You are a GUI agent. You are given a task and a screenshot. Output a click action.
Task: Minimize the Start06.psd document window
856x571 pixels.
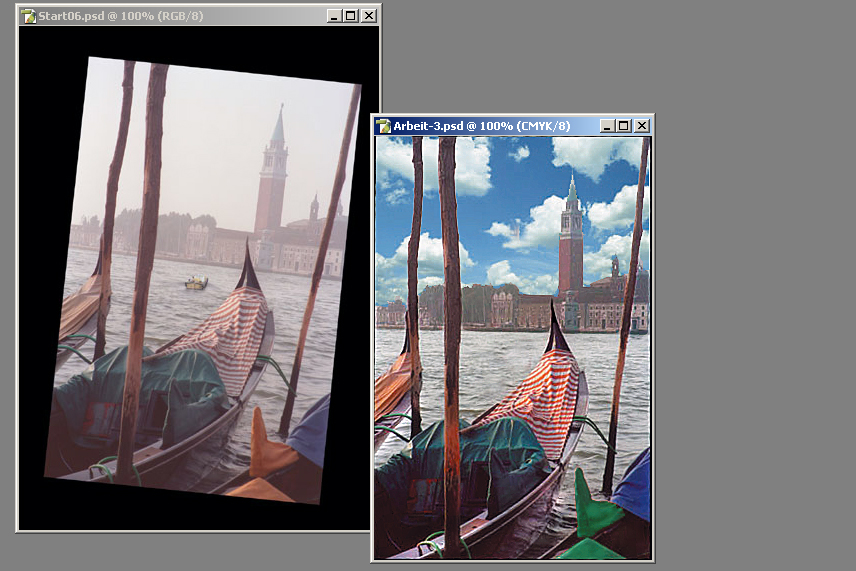[332, 16]
